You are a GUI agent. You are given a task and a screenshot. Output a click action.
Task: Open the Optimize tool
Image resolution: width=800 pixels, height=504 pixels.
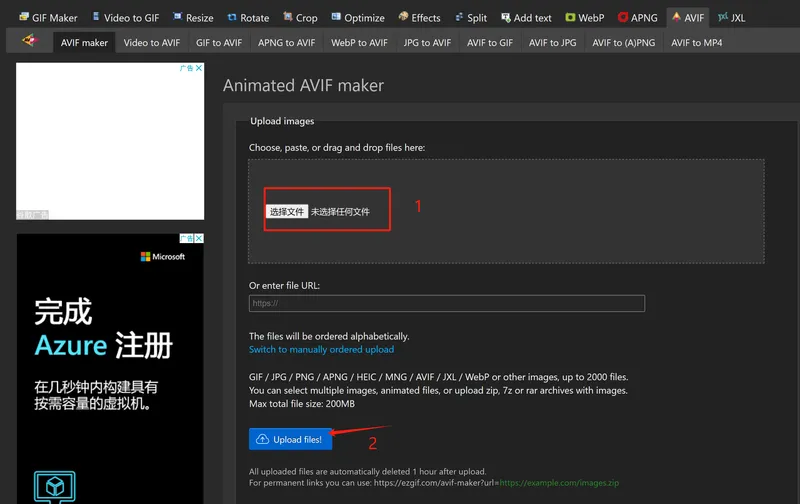358,18
